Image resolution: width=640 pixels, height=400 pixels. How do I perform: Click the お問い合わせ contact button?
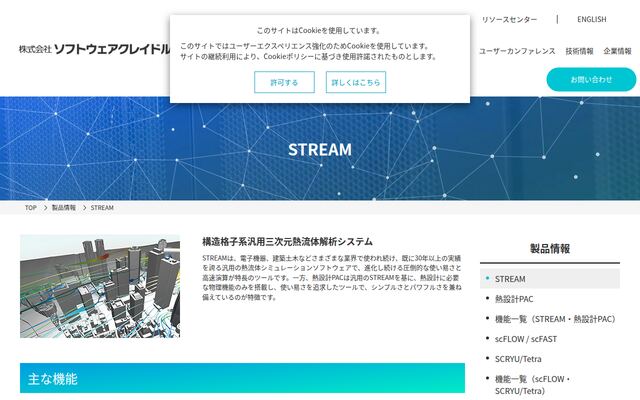[591, 80]
